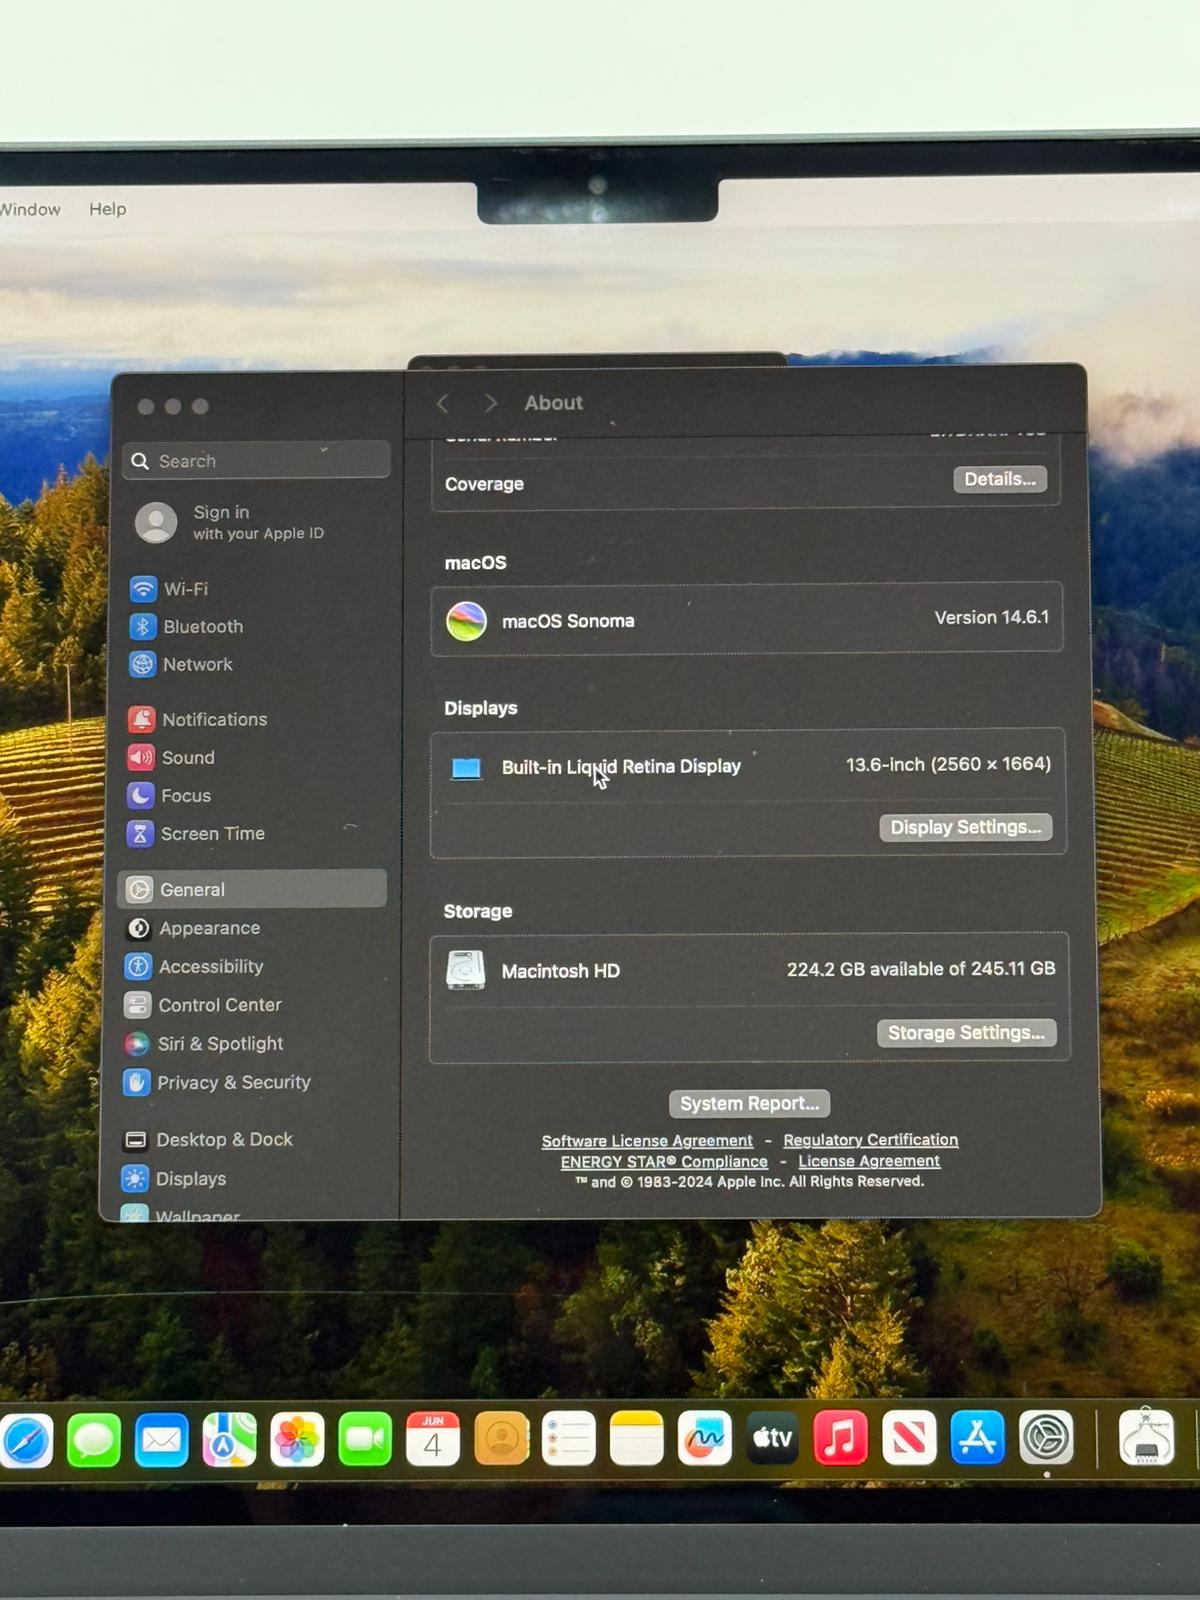The image size is (1200, 1600).
Task: Open Display Settings button
Action: [966, 827]
